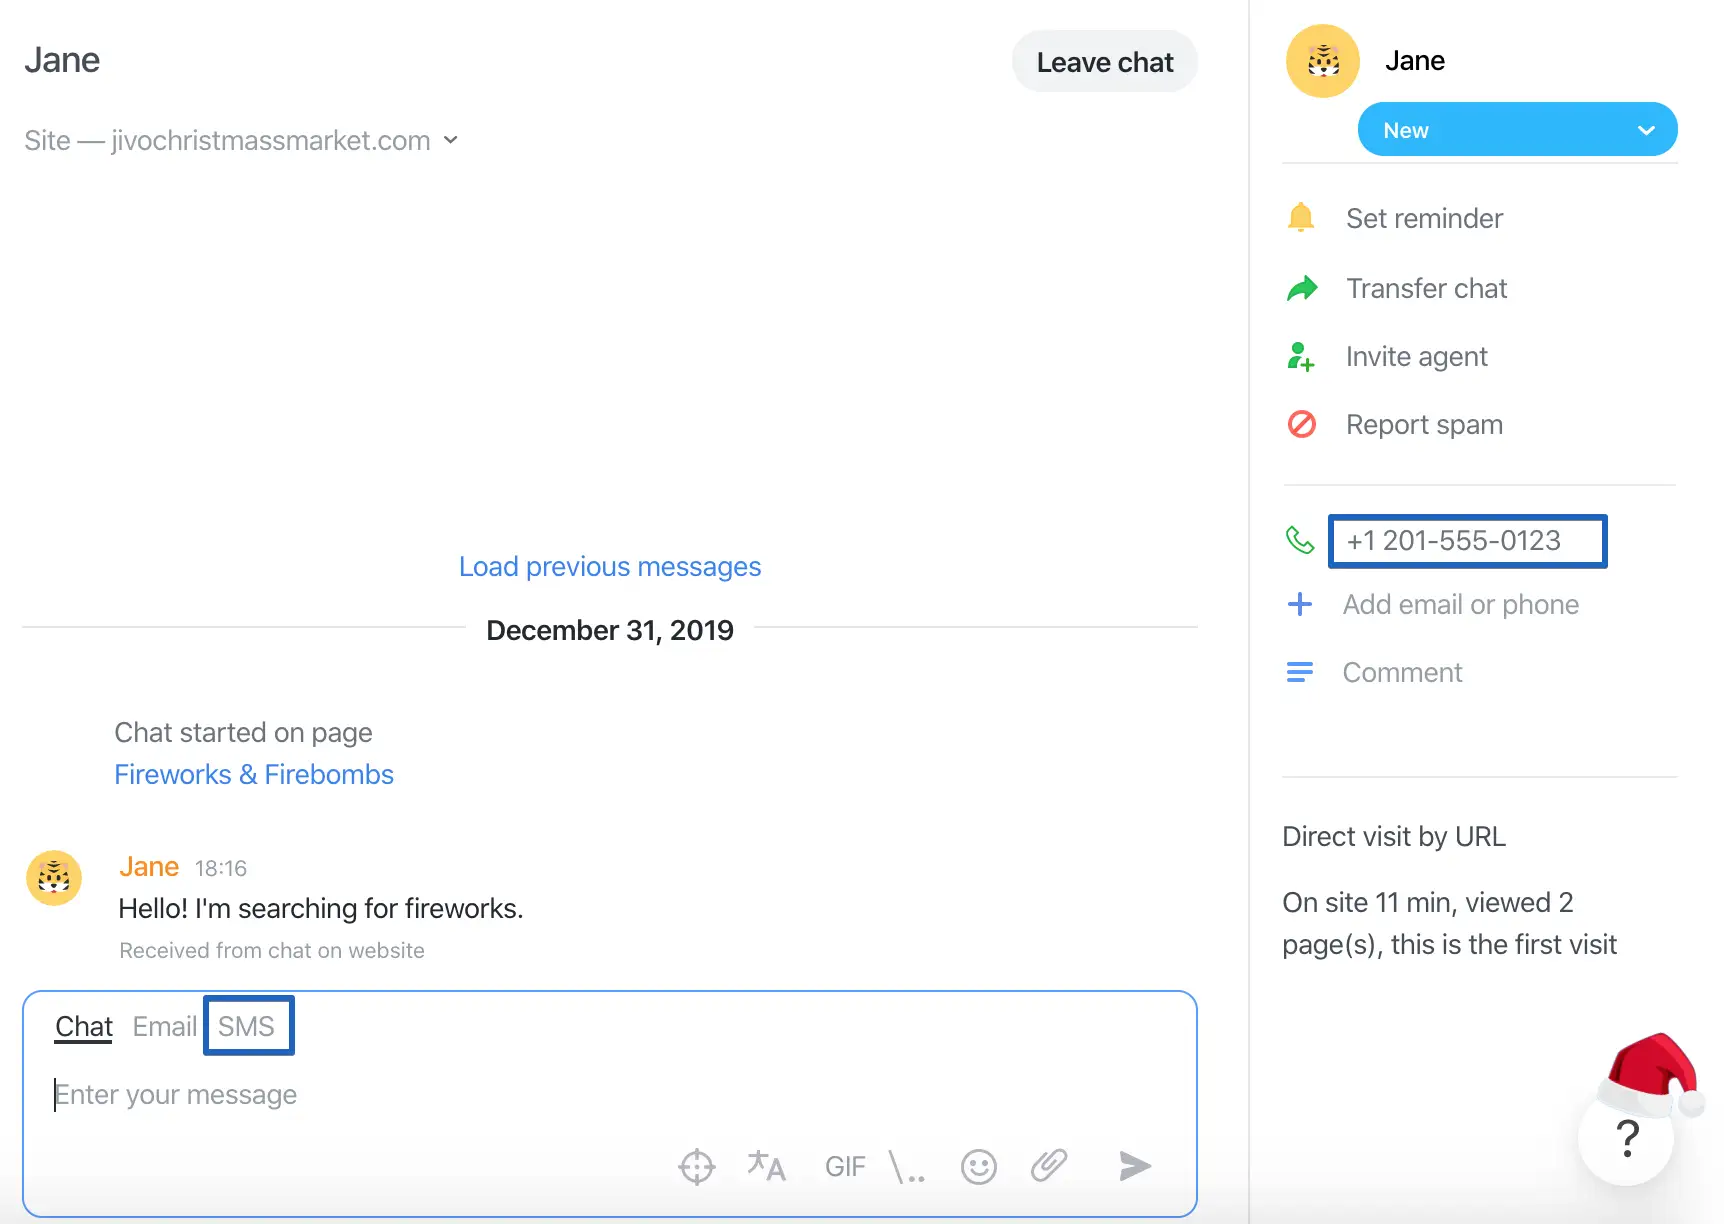Click the Leave chat button
The width and height of the screenshot is (1724, 1224).
tap(1104, 62)
